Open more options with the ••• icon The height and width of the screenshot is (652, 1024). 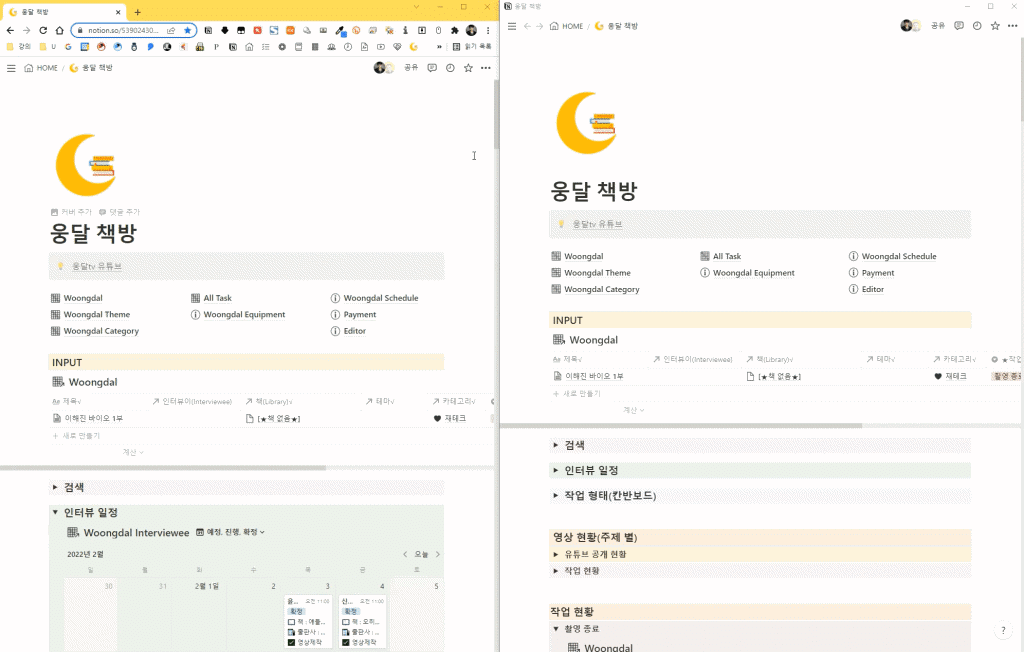click(x=1012, y=25)
